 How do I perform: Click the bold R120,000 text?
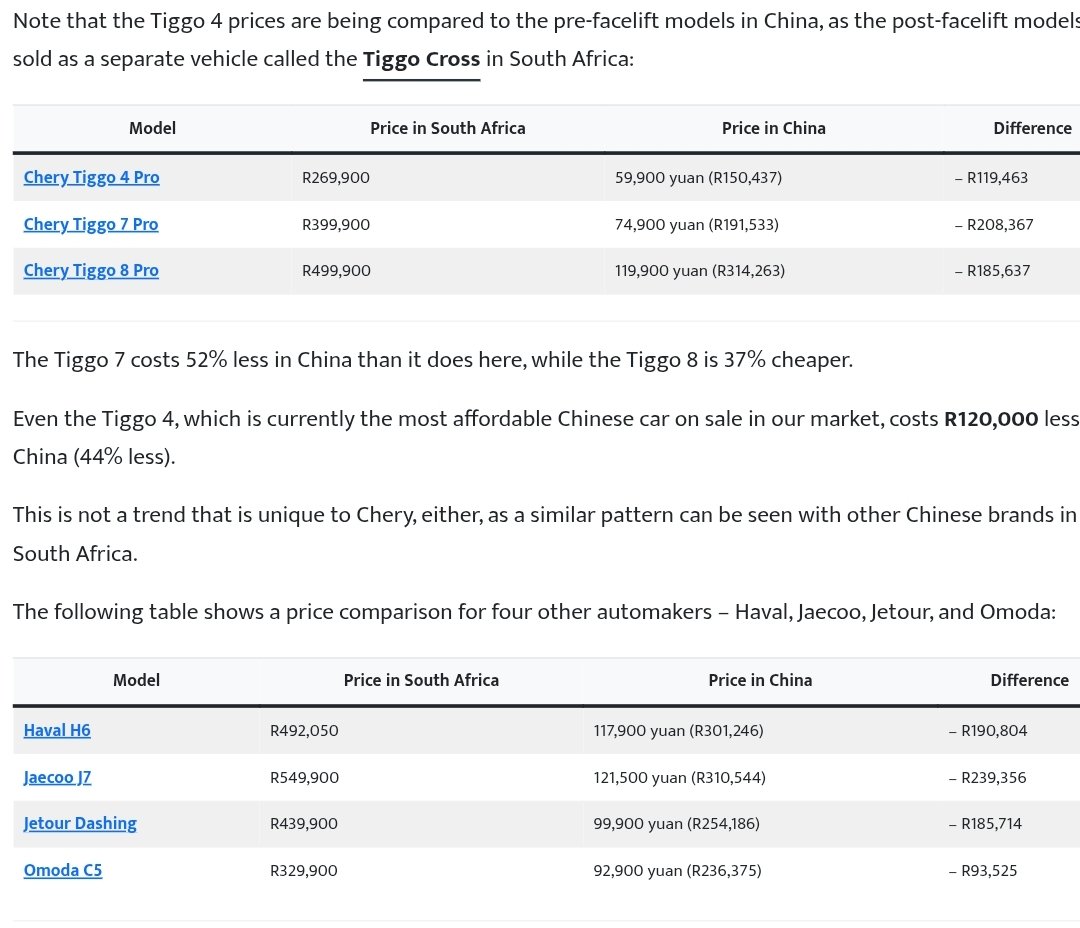coord(990,419)
